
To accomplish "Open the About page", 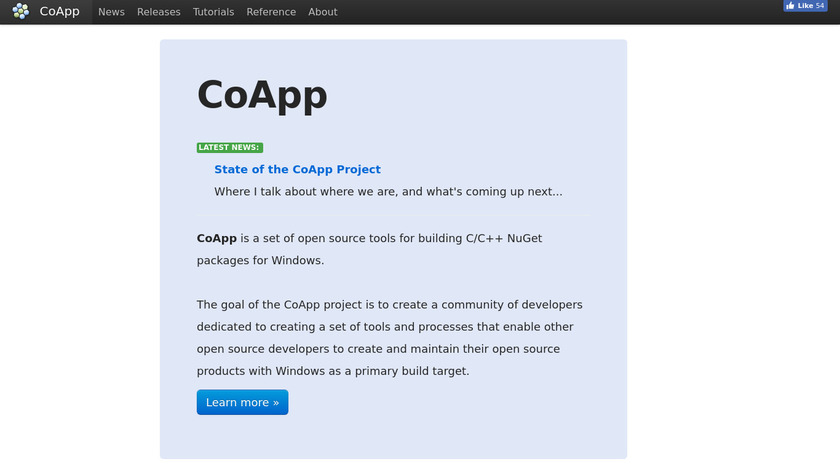I will click(x=323, y=12).
